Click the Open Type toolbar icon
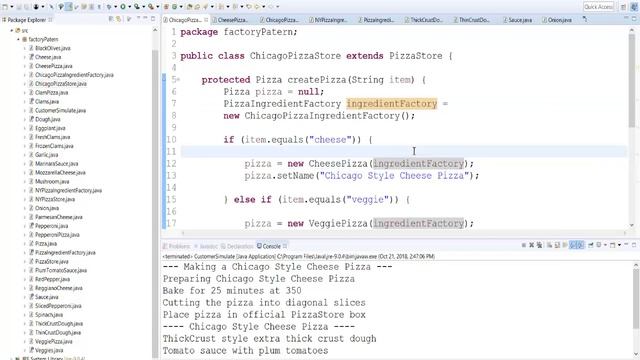 tap(189, 7)
